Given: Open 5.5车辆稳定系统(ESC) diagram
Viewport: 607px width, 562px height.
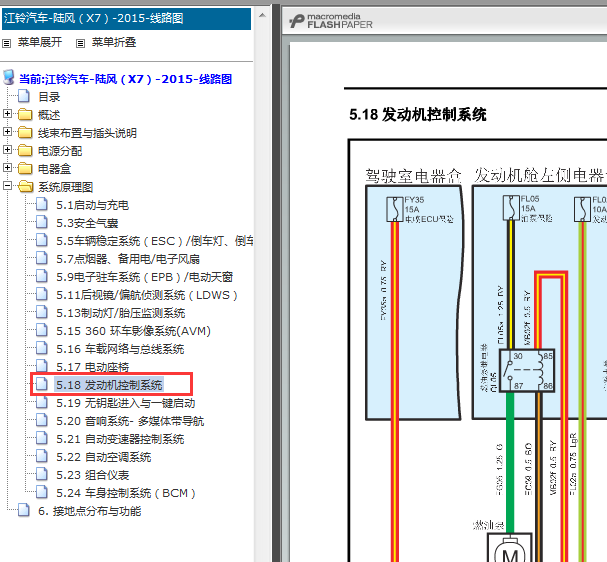Looking at the screenshot, I should click(x=154, y=241).
